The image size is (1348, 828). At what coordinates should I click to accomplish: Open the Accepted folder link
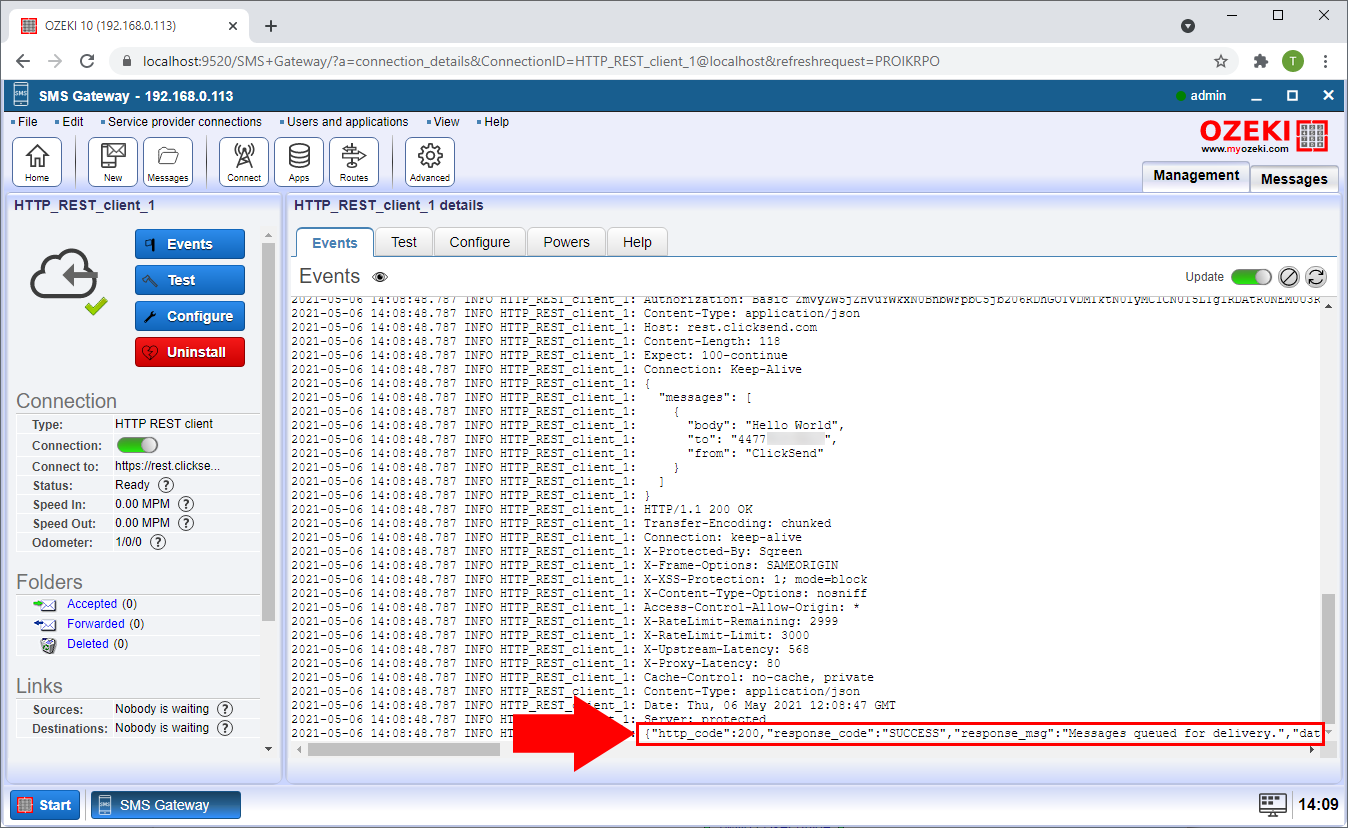click(92, 604)
